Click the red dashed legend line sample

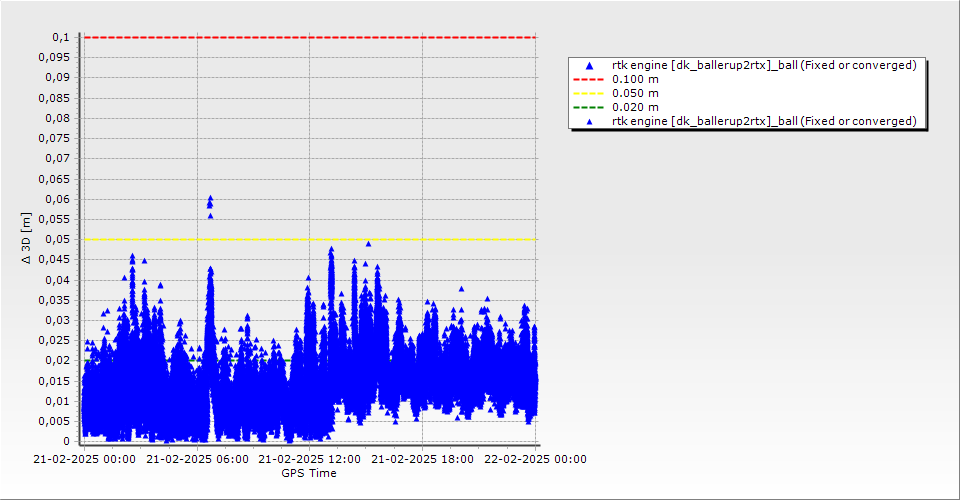point(588,80)
